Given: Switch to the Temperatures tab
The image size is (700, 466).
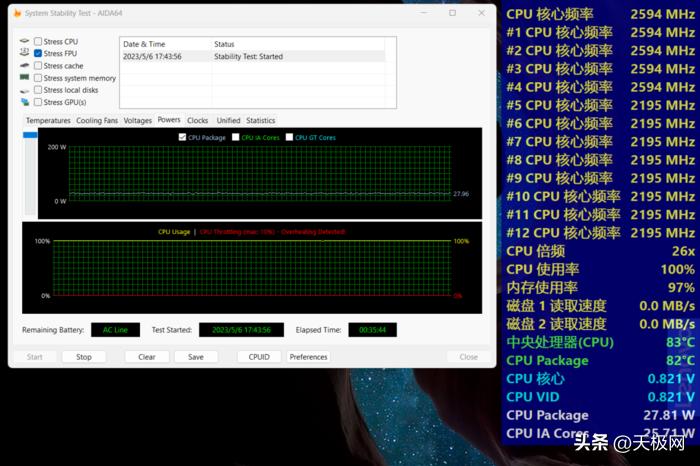Looking at the screenshot, I should pos(48,121).
